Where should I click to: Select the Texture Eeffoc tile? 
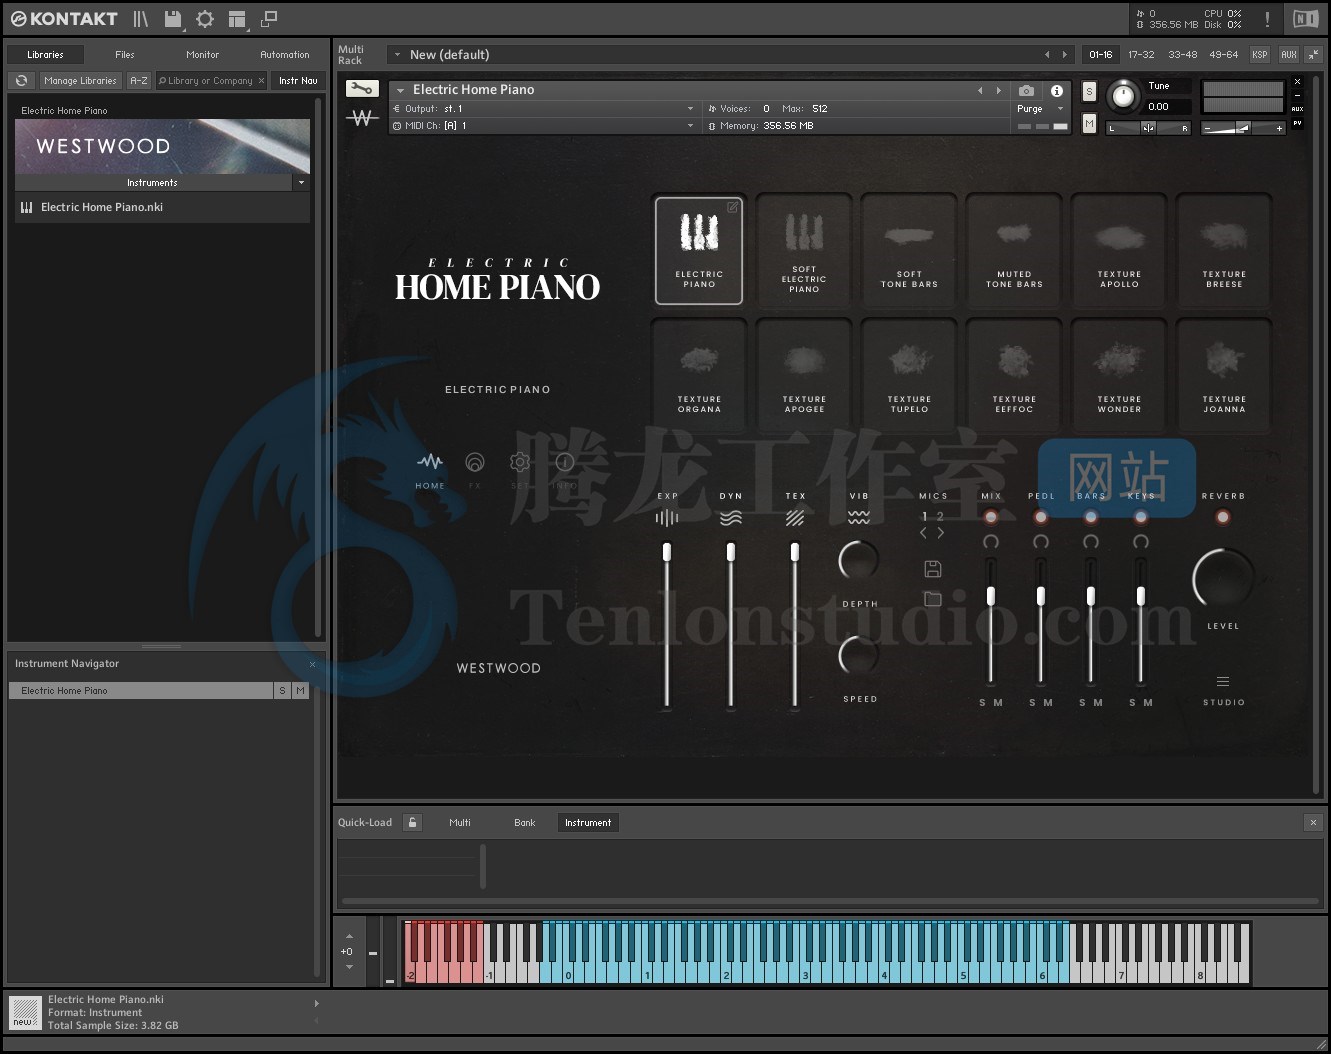pos(1014,375)
